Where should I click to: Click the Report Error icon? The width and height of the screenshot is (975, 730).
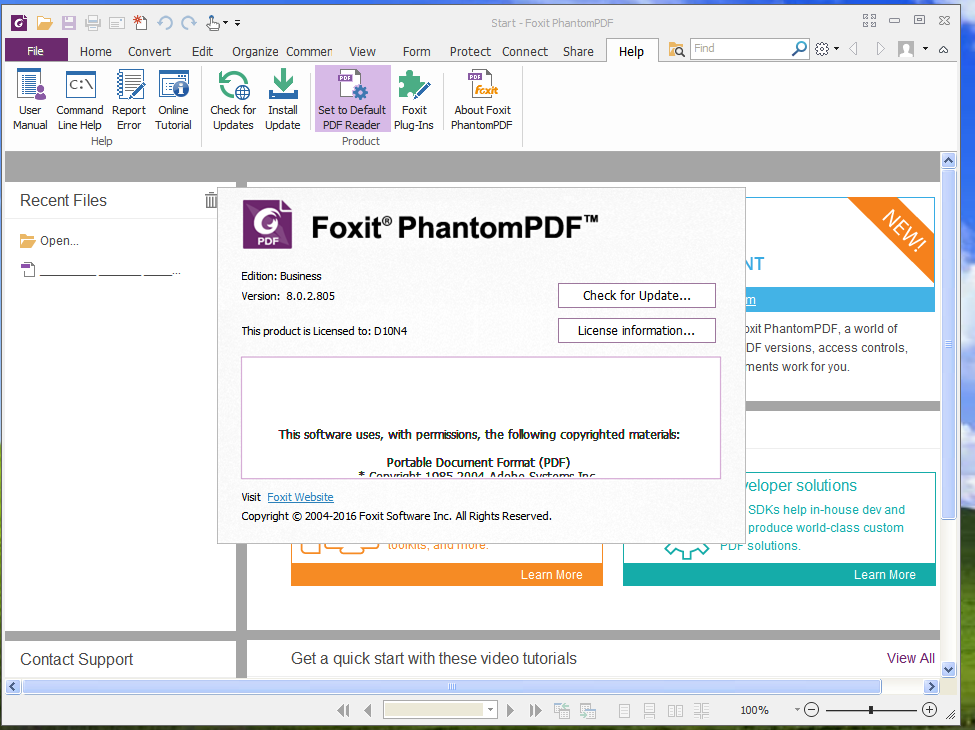129,99
